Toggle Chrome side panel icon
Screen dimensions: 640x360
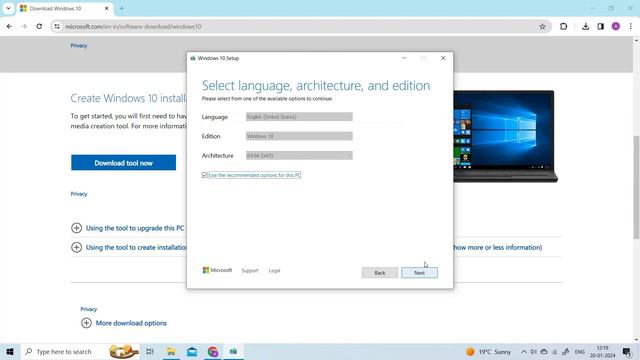click(x=600, y=27)
